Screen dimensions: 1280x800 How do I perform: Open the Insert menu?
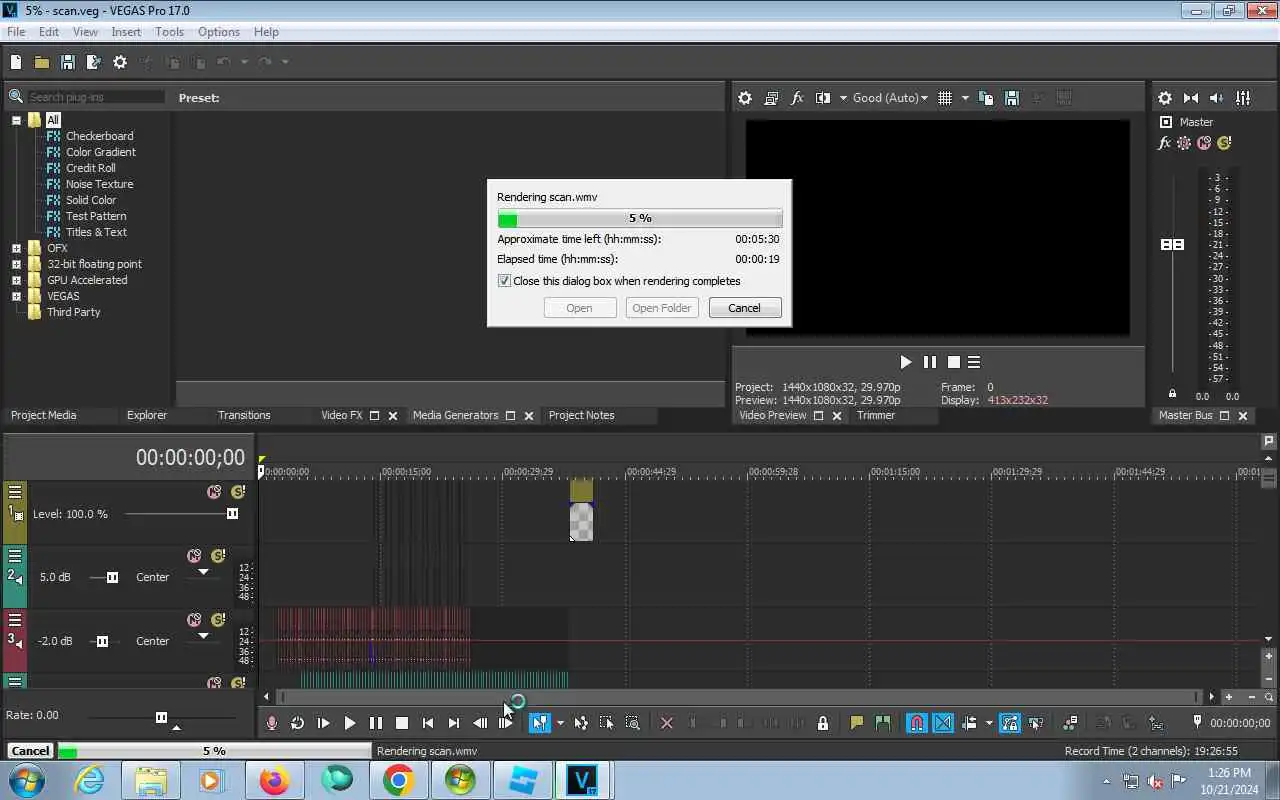coord(126,32)
